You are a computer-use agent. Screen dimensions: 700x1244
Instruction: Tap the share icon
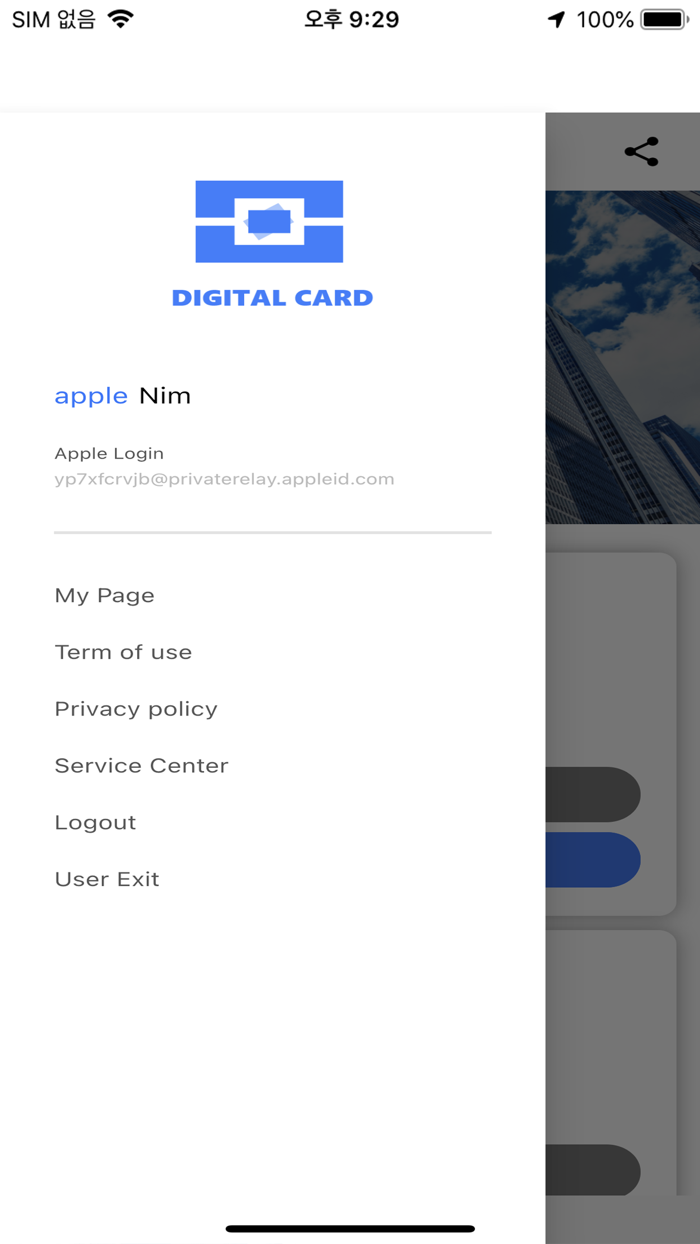tap(641, 151)
